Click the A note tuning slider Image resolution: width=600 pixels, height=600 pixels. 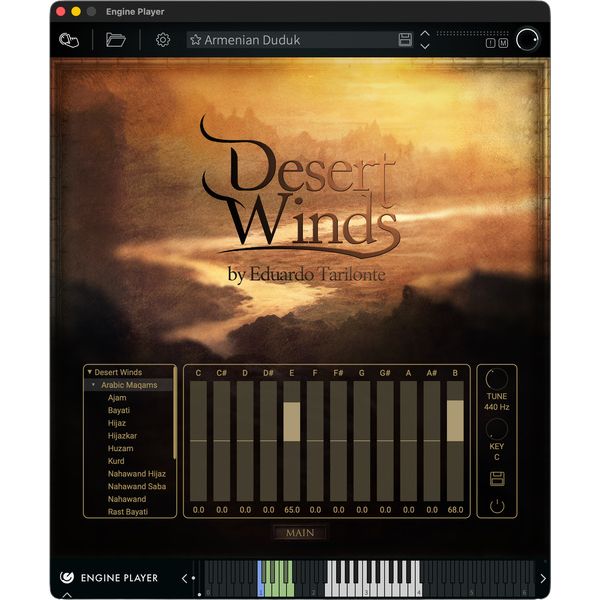pyautogui.click(x=408, y=441)
